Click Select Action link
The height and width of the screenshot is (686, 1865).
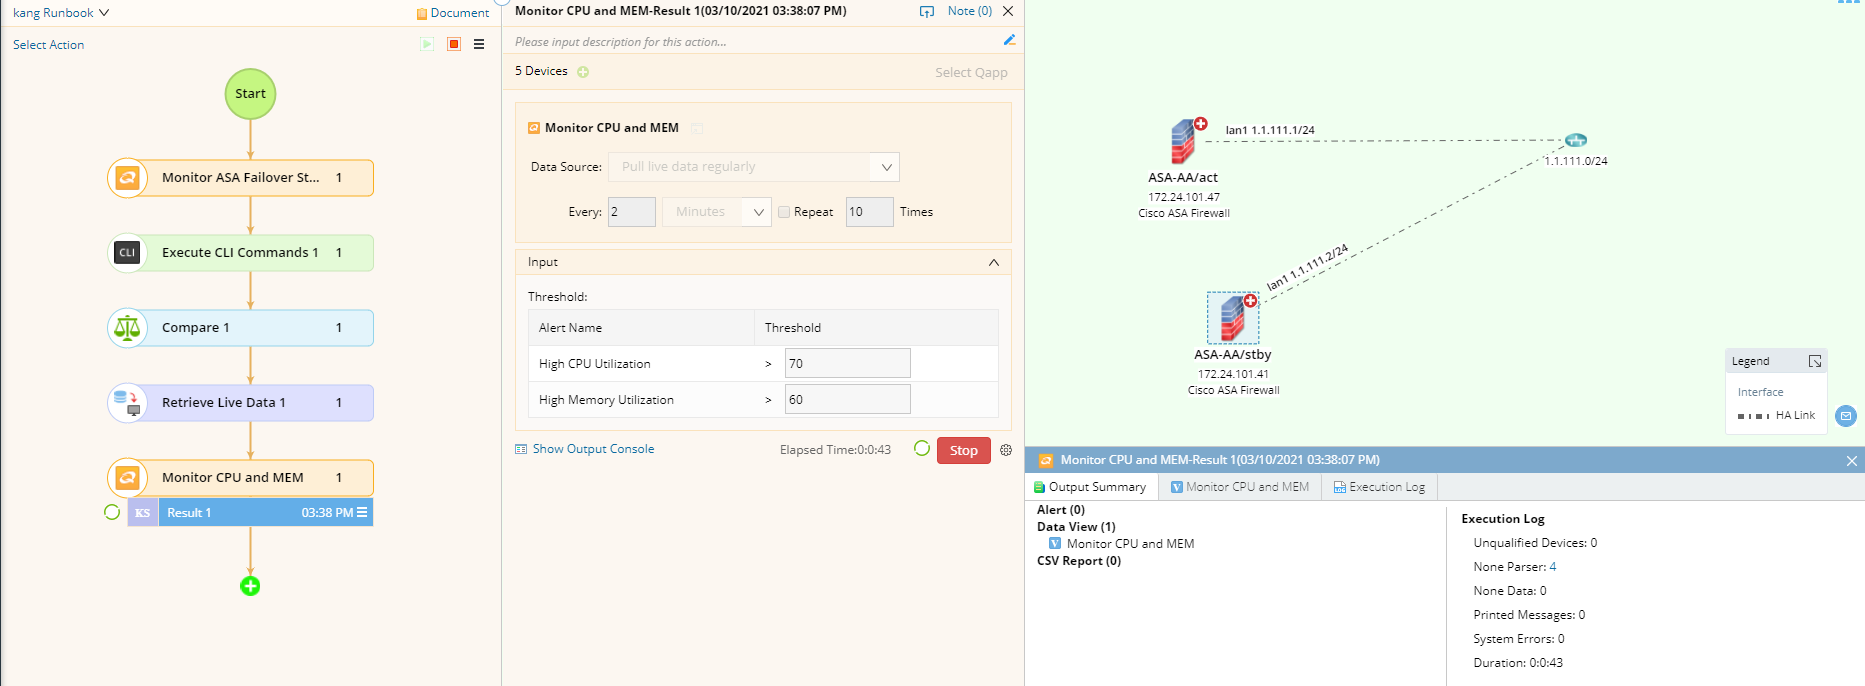pos(48,45)
